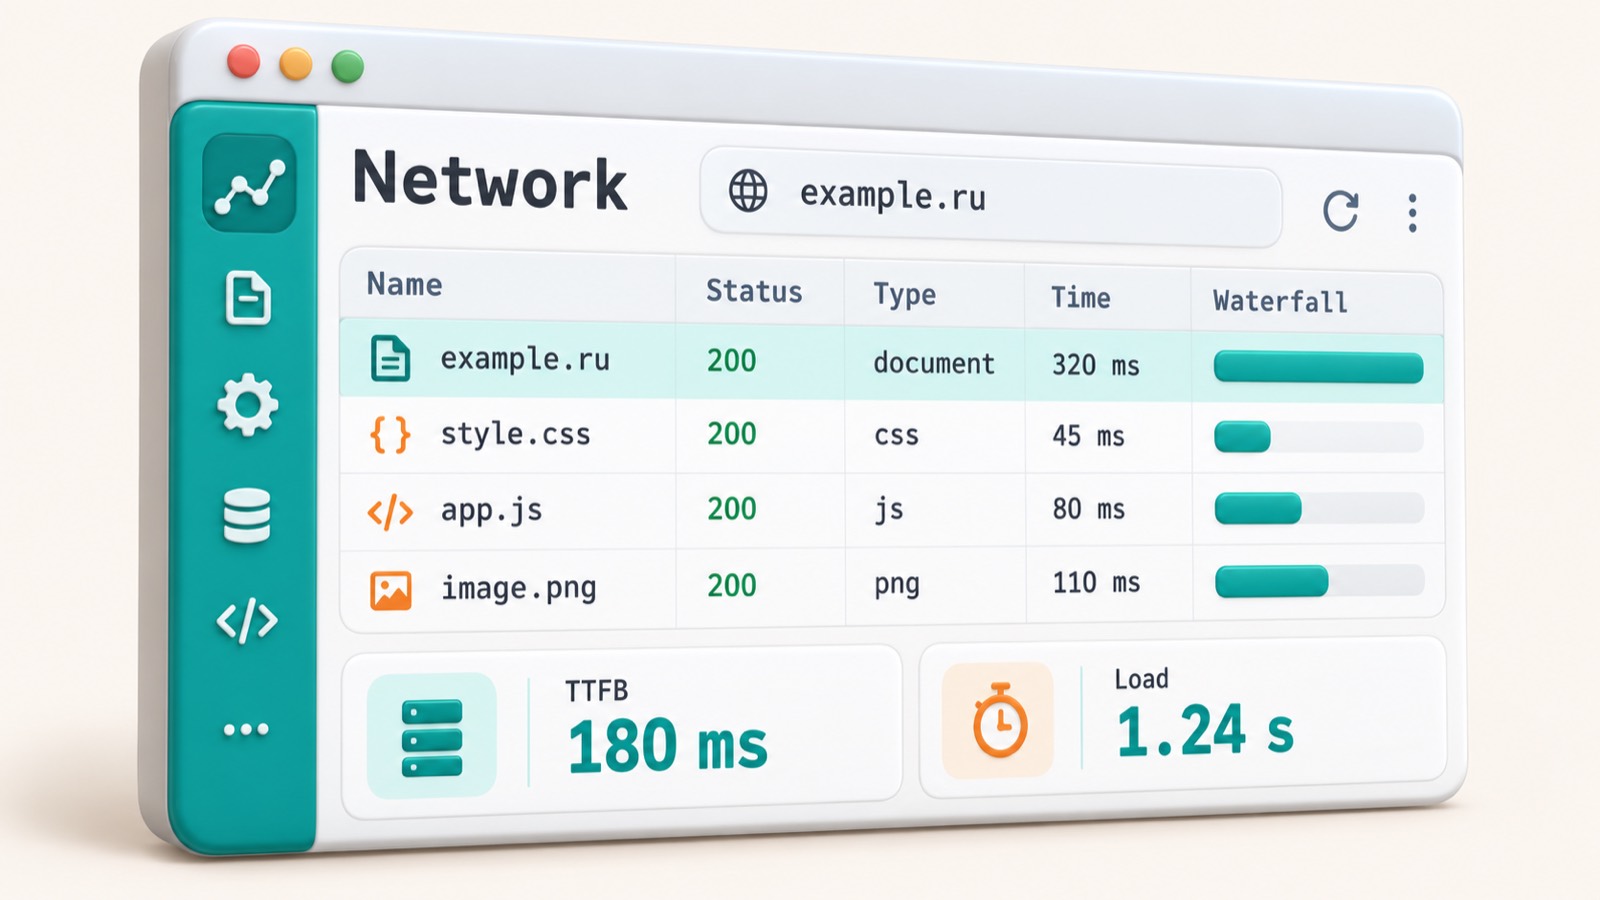Viewport: 1600px width, 900px height.
Task: Click the waterfall bar for image.png
Action: pos(1272,581)
